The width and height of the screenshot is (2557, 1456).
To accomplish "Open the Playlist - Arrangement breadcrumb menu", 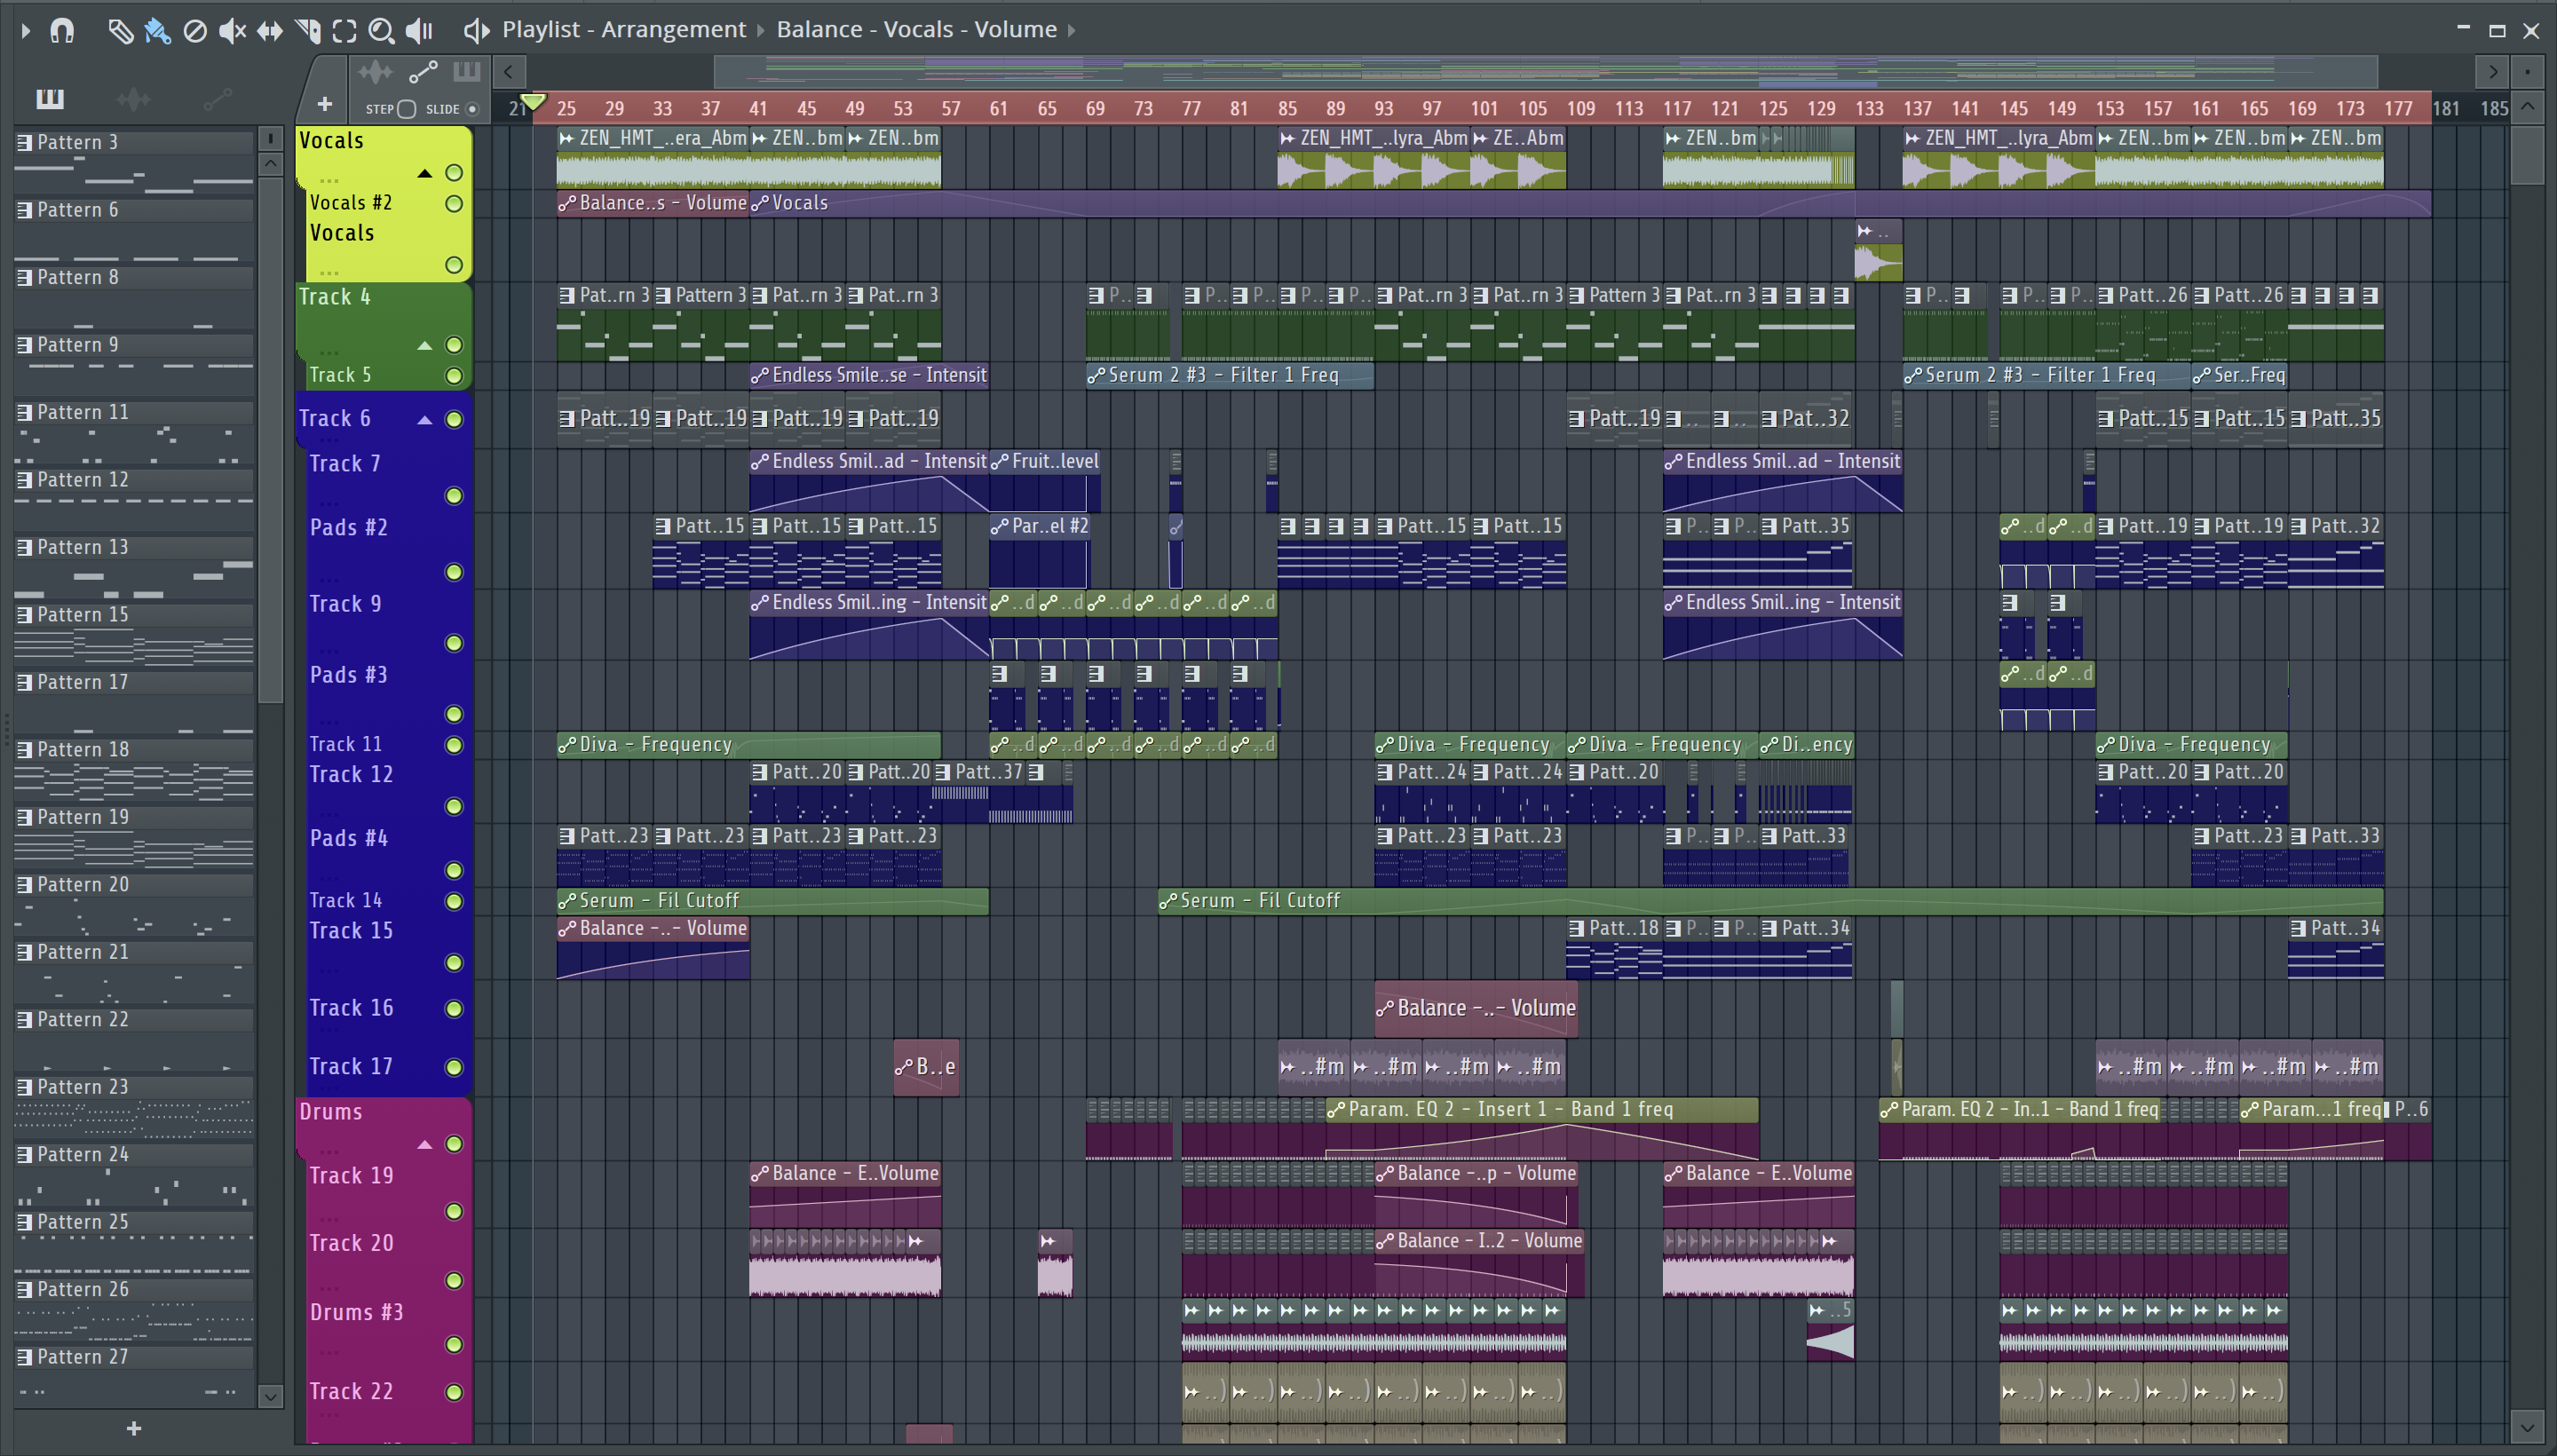I will [x=624, y=30].
